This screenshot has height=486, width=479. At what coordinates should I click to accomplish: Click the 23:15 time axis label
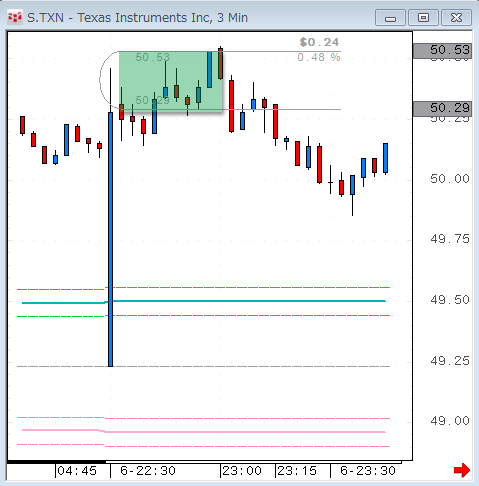[x=297, y=471]
